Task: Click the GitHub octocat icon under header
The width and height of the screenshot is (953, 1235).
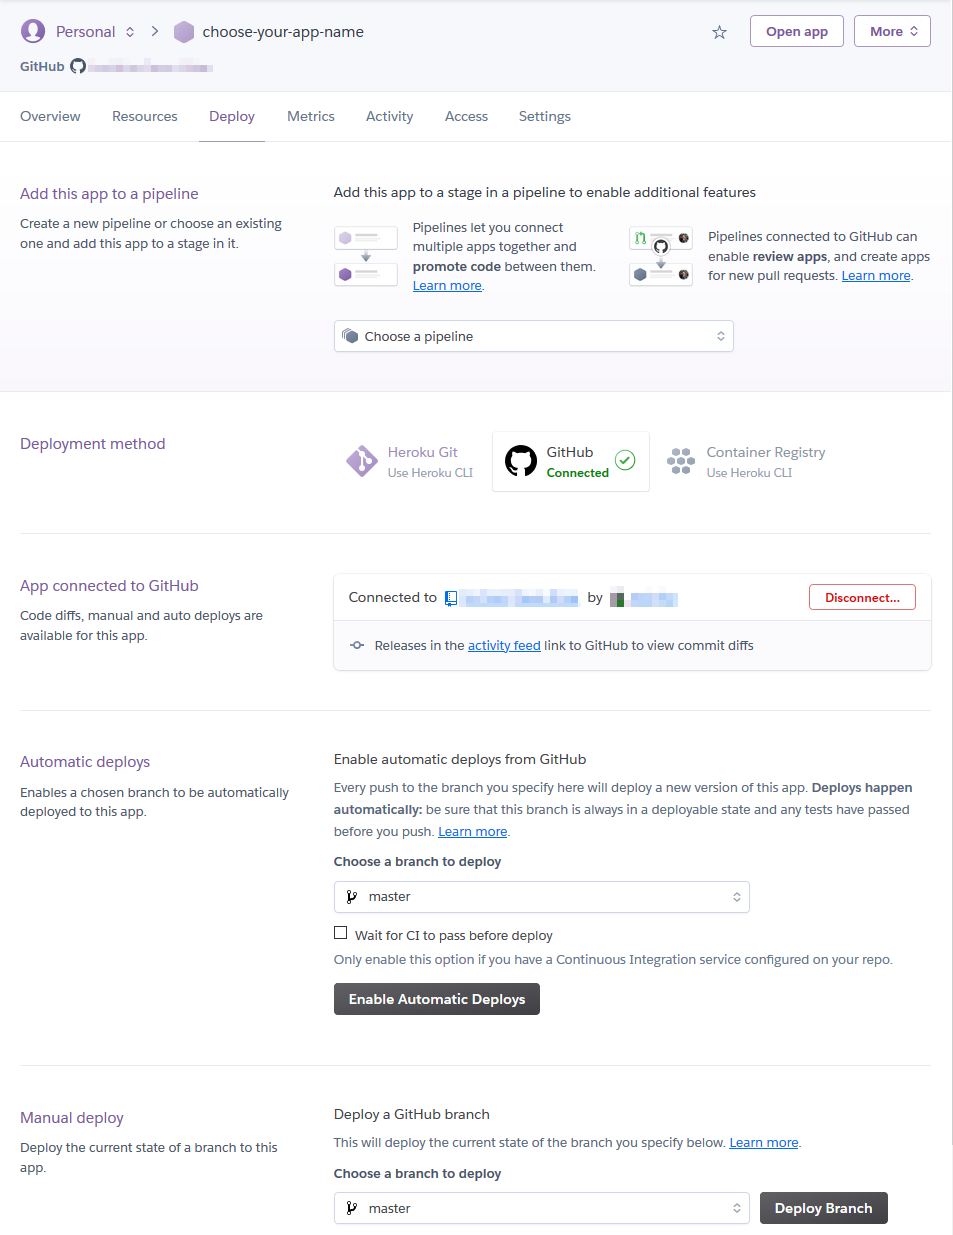Action: pyautogui.click(x=78, y=67)
